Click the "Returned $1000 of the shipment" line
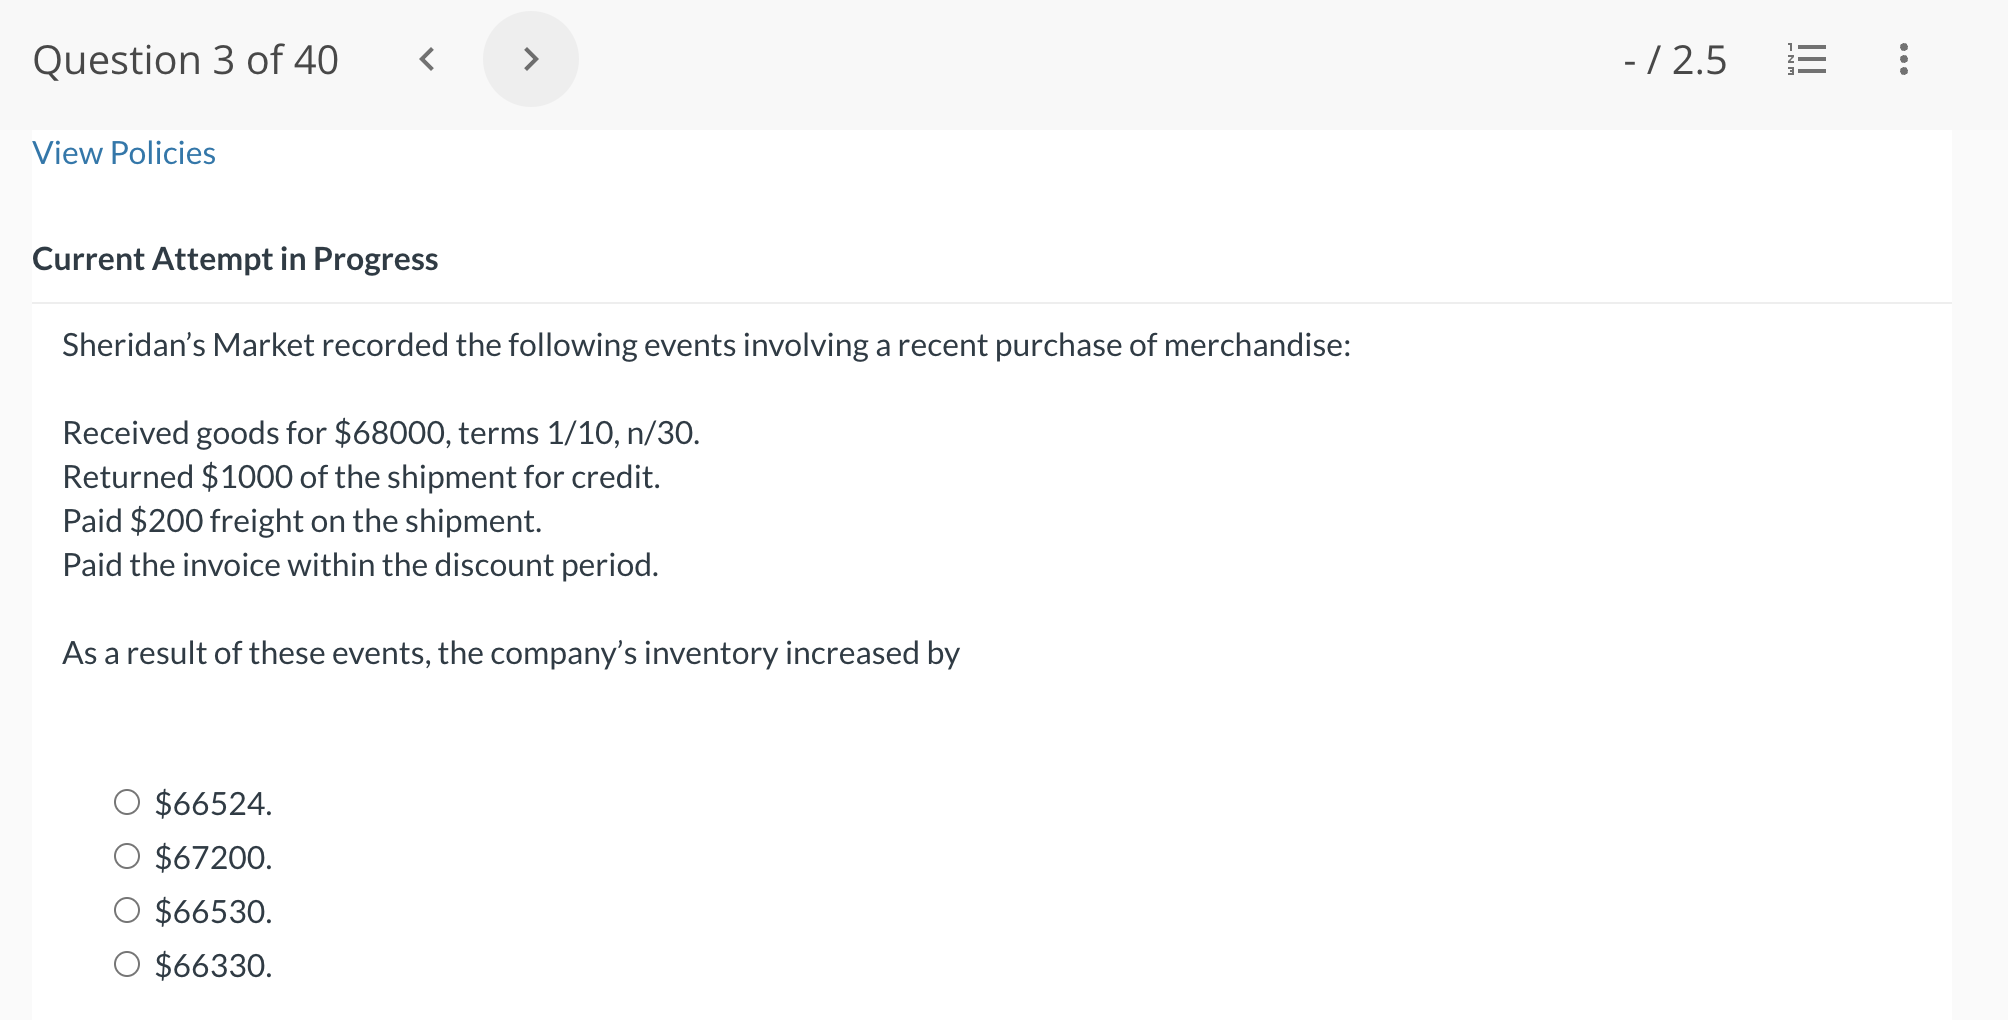The image size is (2008, 1020). point(361,477)
